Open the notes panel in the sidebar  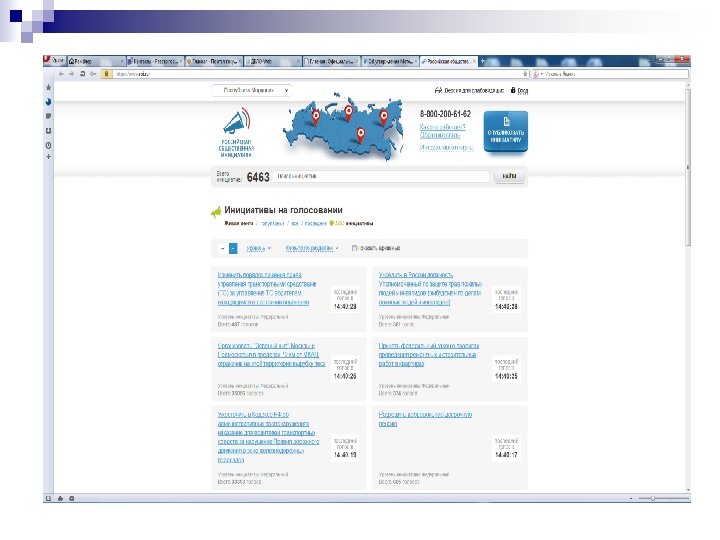click(x=48, y=116)
